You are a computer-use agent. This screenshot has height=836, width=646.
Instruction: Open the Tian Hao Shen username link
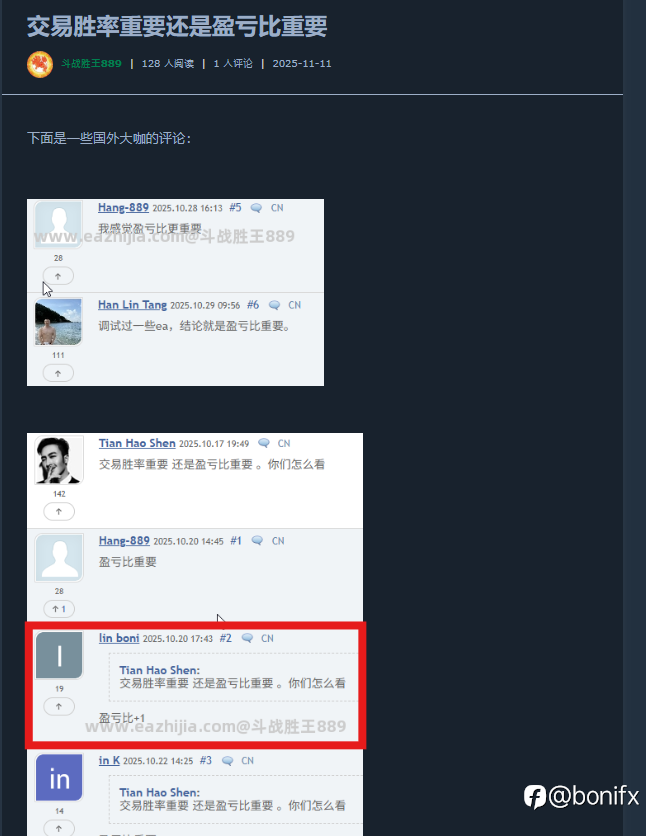point(137,443)
